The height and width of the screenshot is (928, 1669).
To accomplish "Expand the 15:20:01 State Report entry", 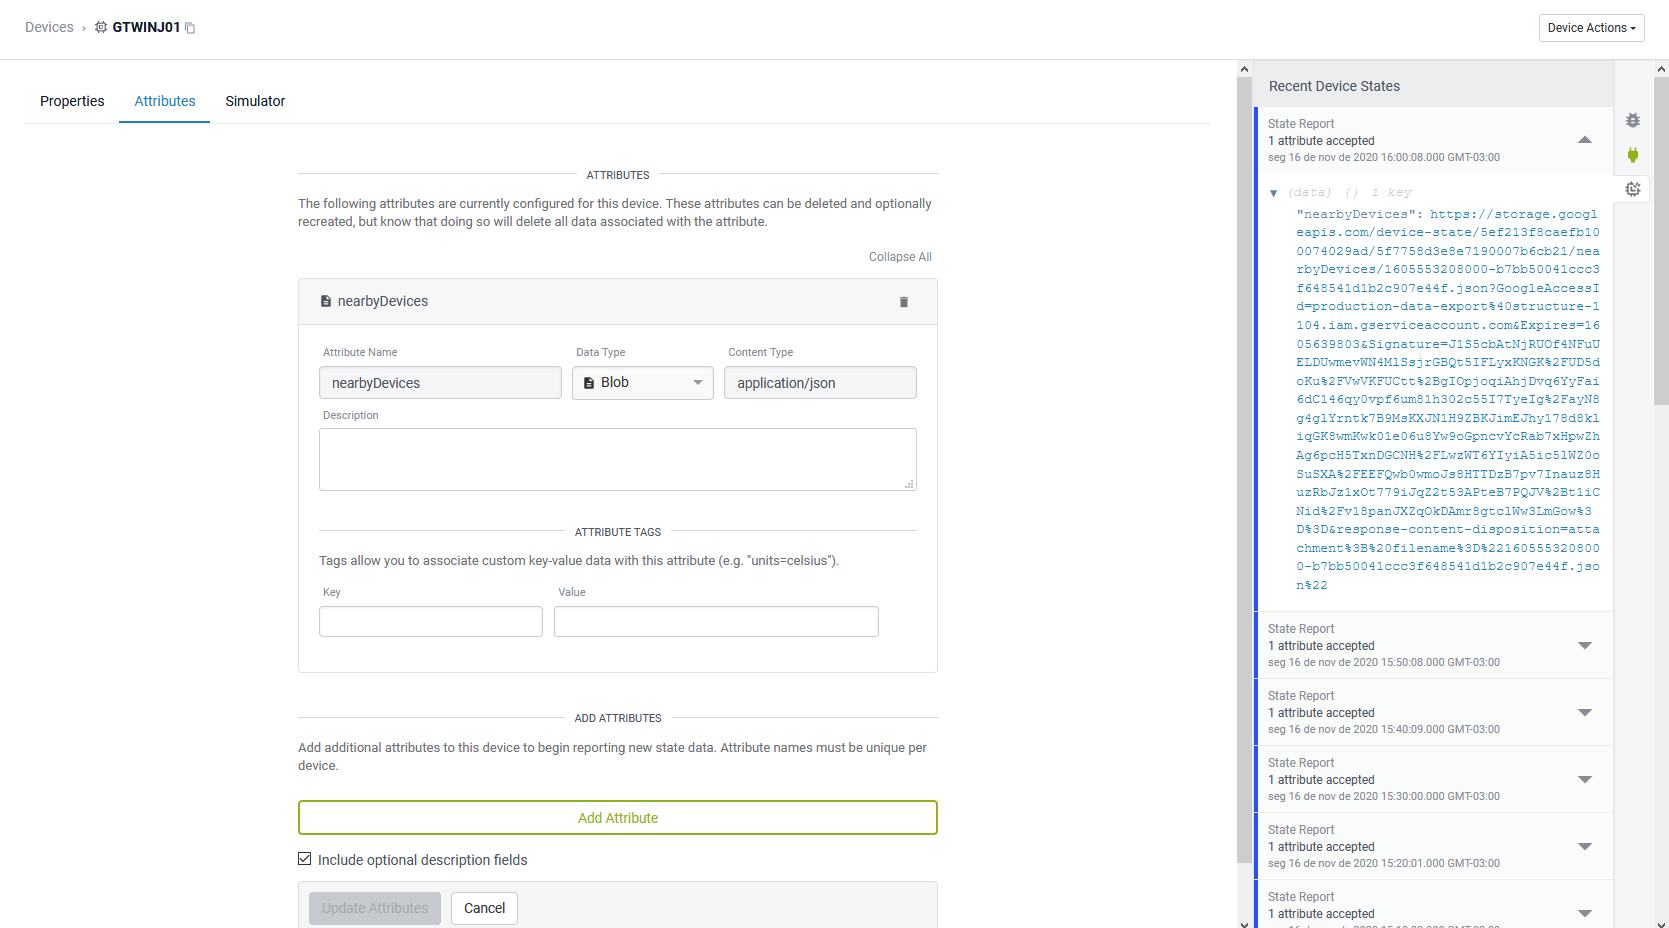I will click(x=1585, y=846).
